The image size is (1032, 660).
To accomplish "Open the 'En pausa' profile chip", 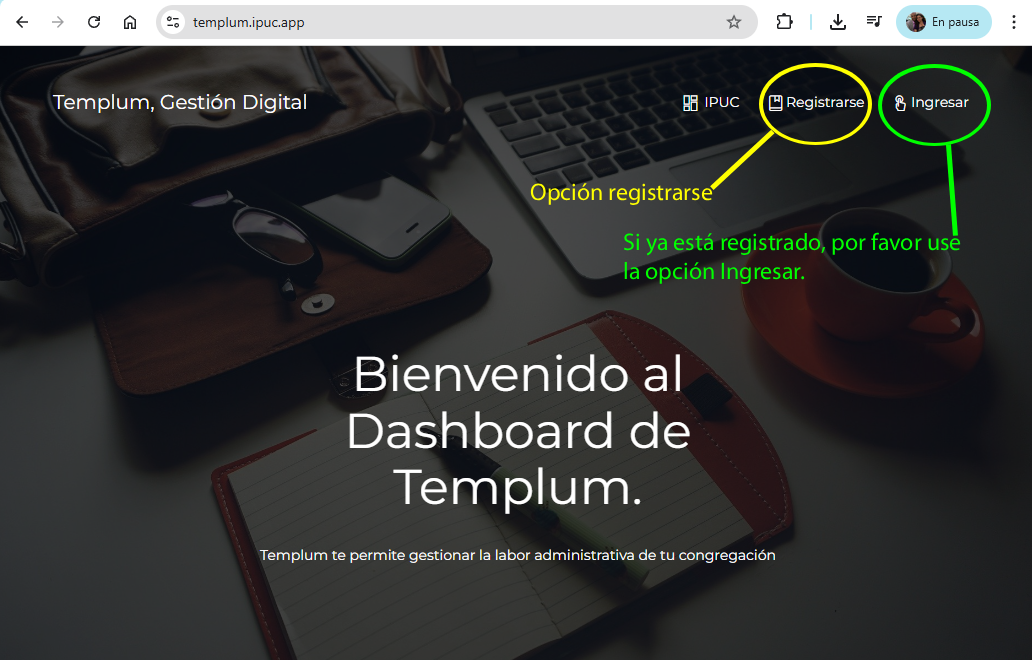I will pos(943,22).
